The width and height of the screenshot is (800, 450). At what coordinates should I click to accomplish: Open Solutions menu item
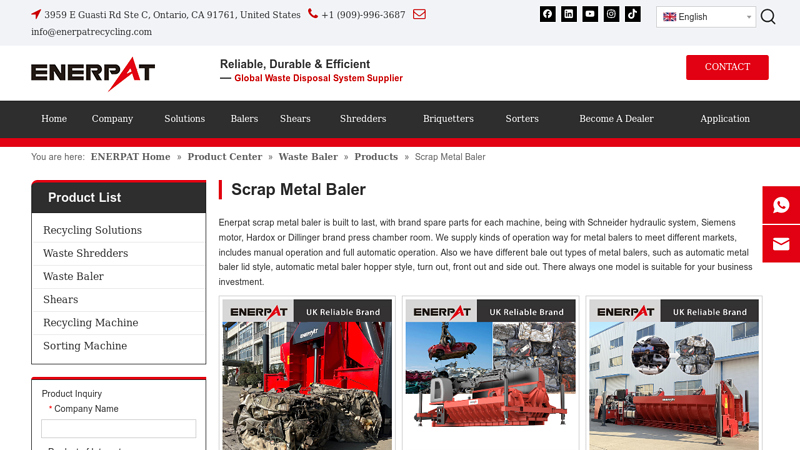(185, 119)
